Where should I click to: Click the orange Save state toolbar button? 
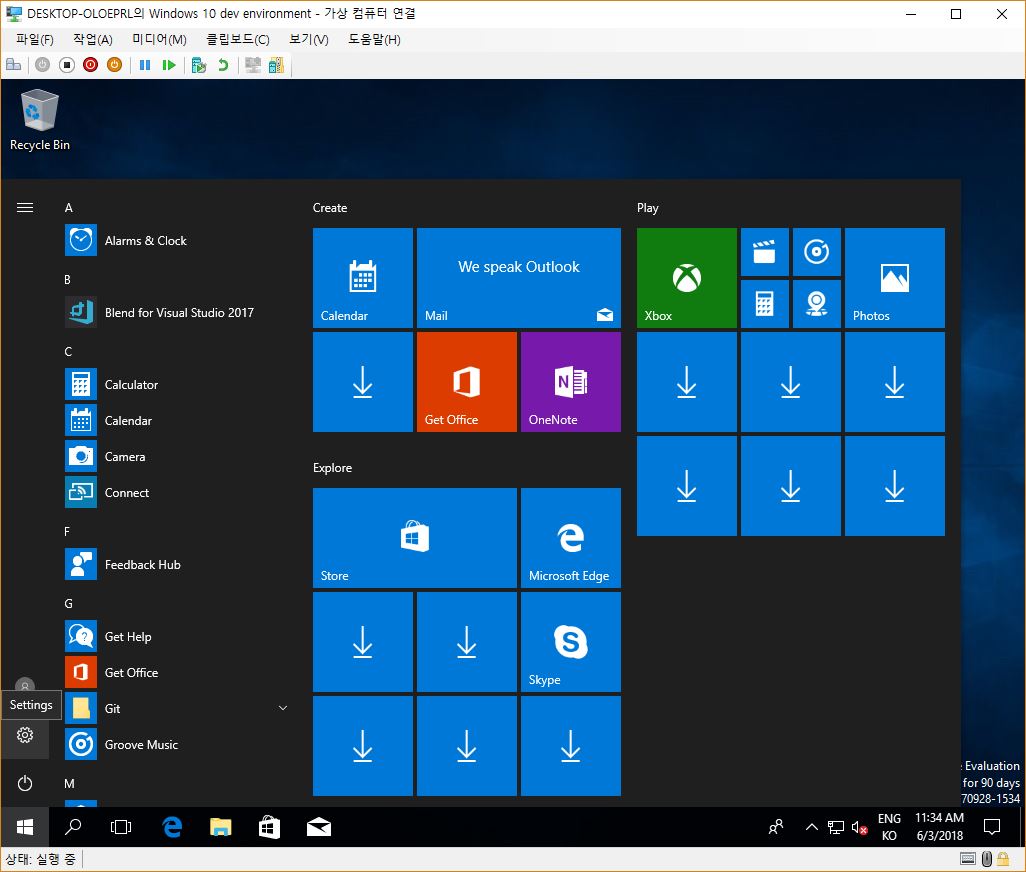click(x=115, y=65)
